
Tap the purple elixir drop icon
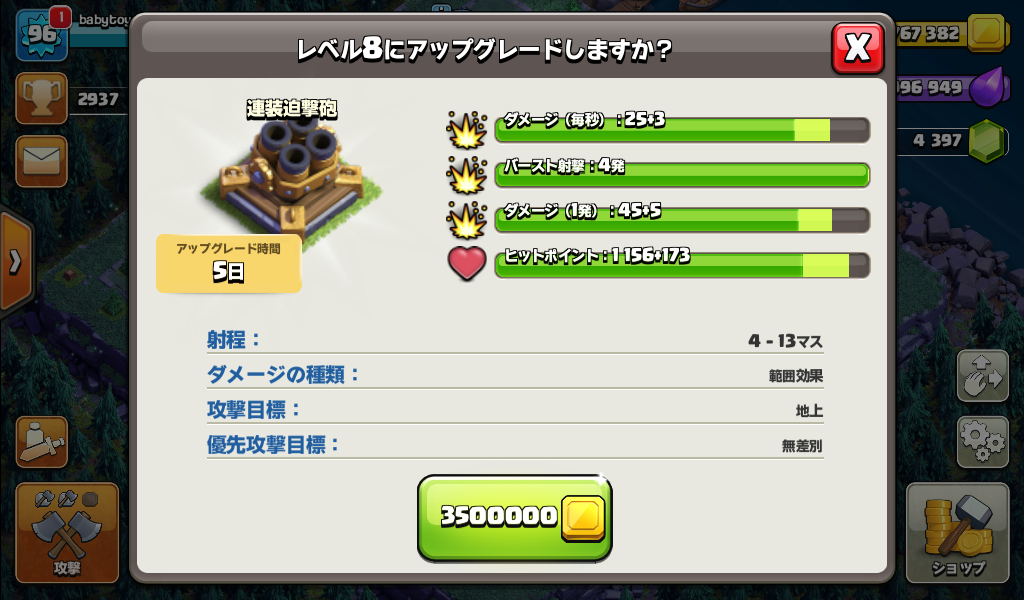(987, 87)
